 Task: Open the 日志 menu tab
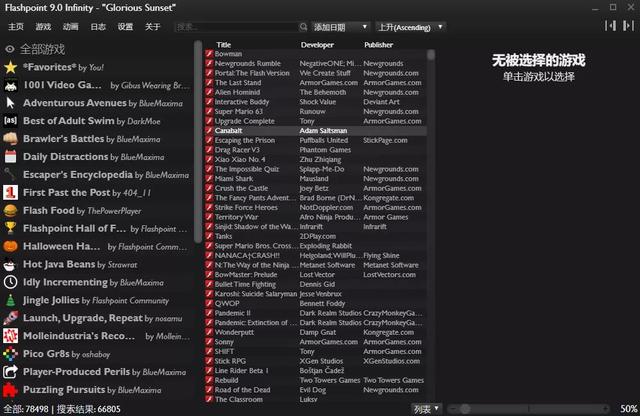click(98, 27)
